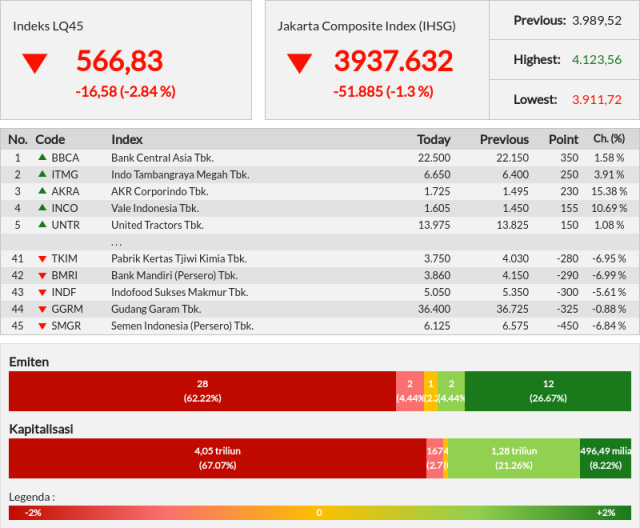Click the red down arrow beside IHSG value
This screenshot has width=640, height=528.
coord(300,64)
